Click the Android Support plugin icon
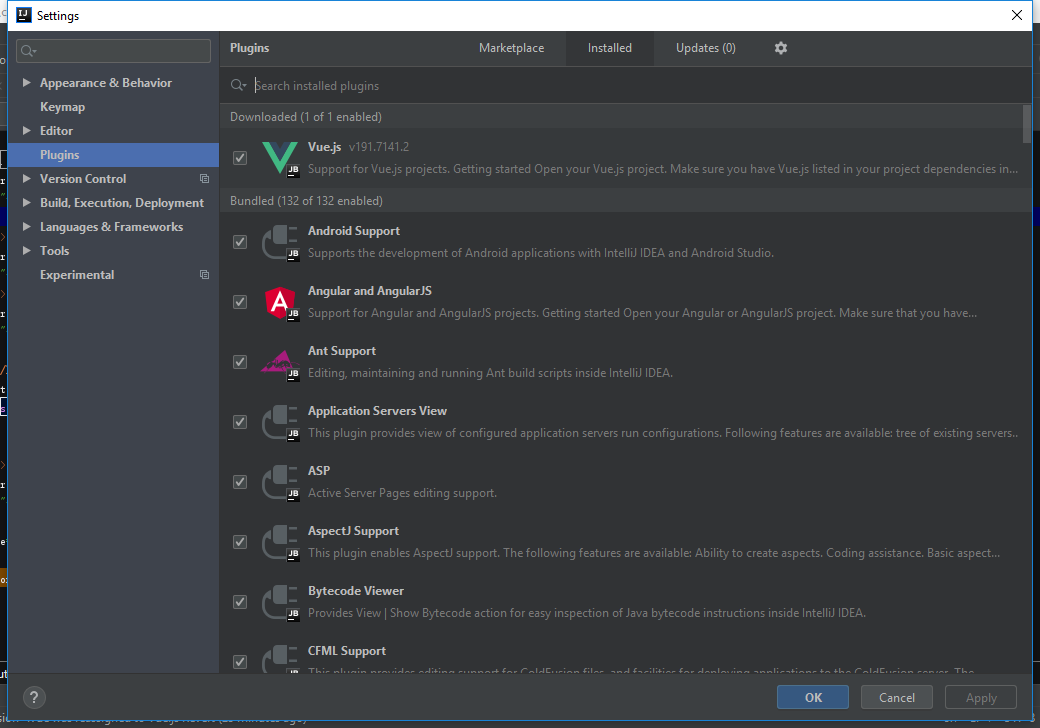This screenshot has height=728, width=1040. (x=280, y=242)
